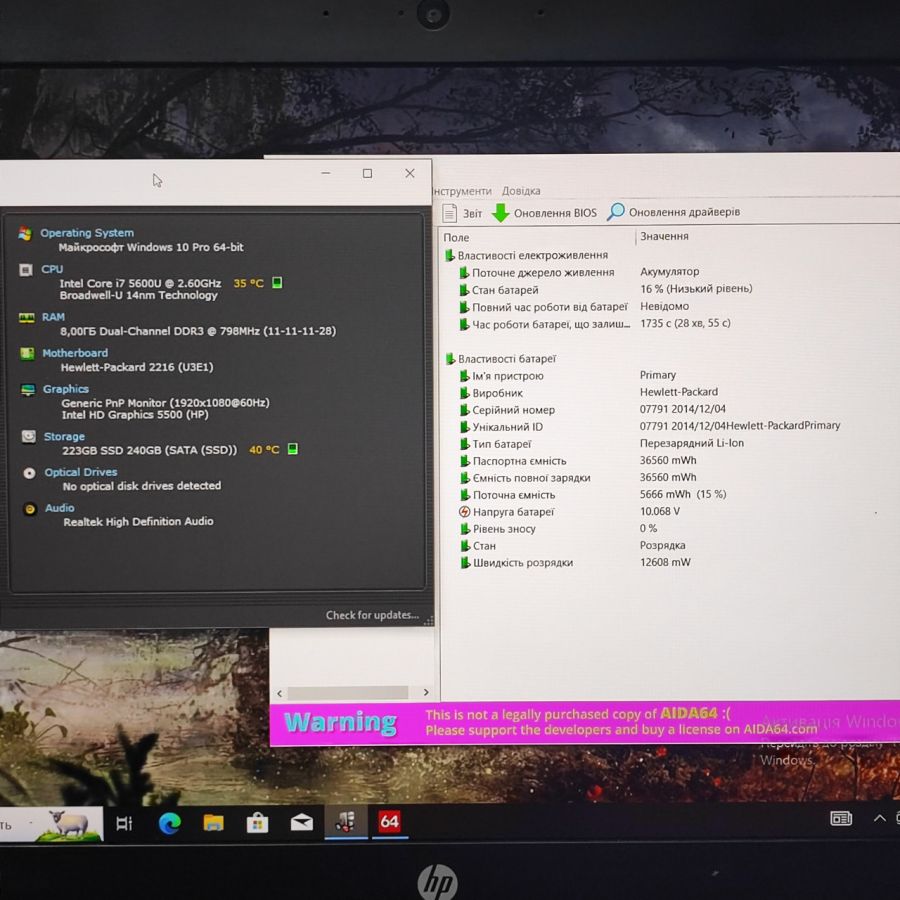Open the Storage section link
The image size is (900, 900).
tap(64, 437)
